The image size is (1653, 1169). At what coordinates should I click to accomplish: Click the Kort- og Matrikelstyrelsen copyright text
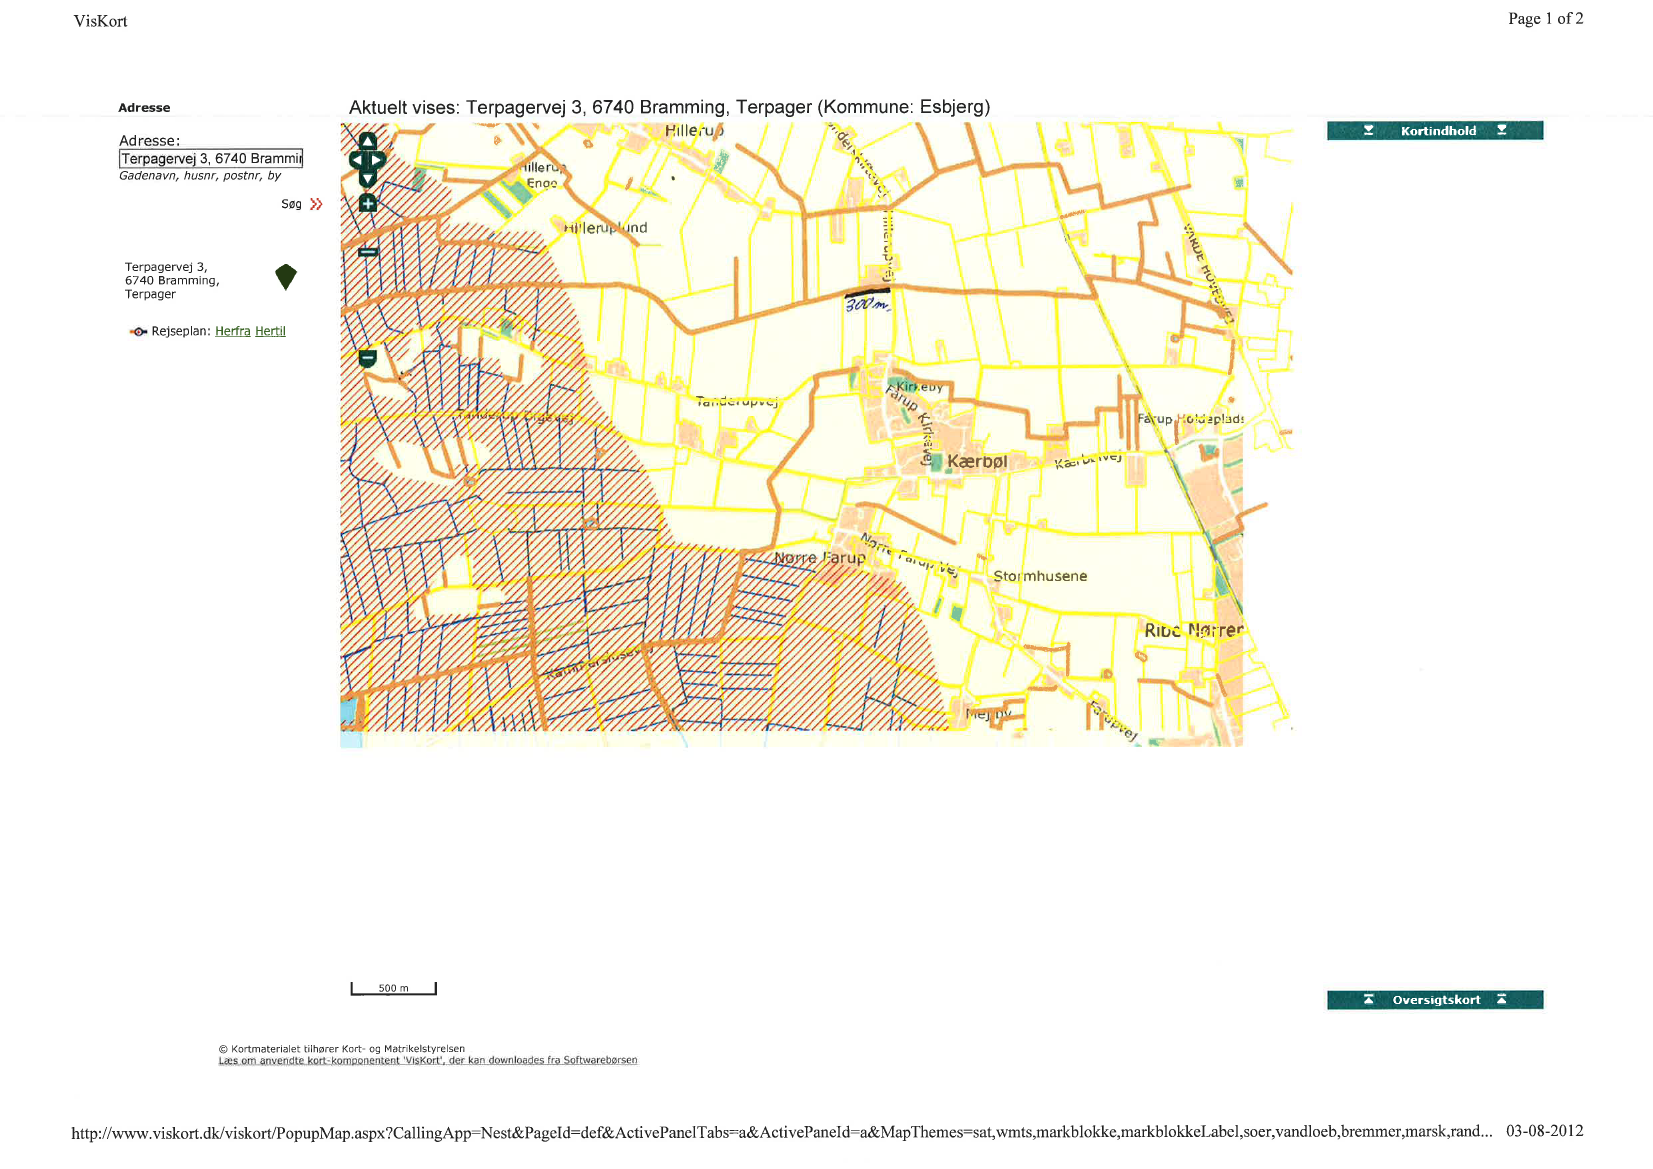point(342,1049)
